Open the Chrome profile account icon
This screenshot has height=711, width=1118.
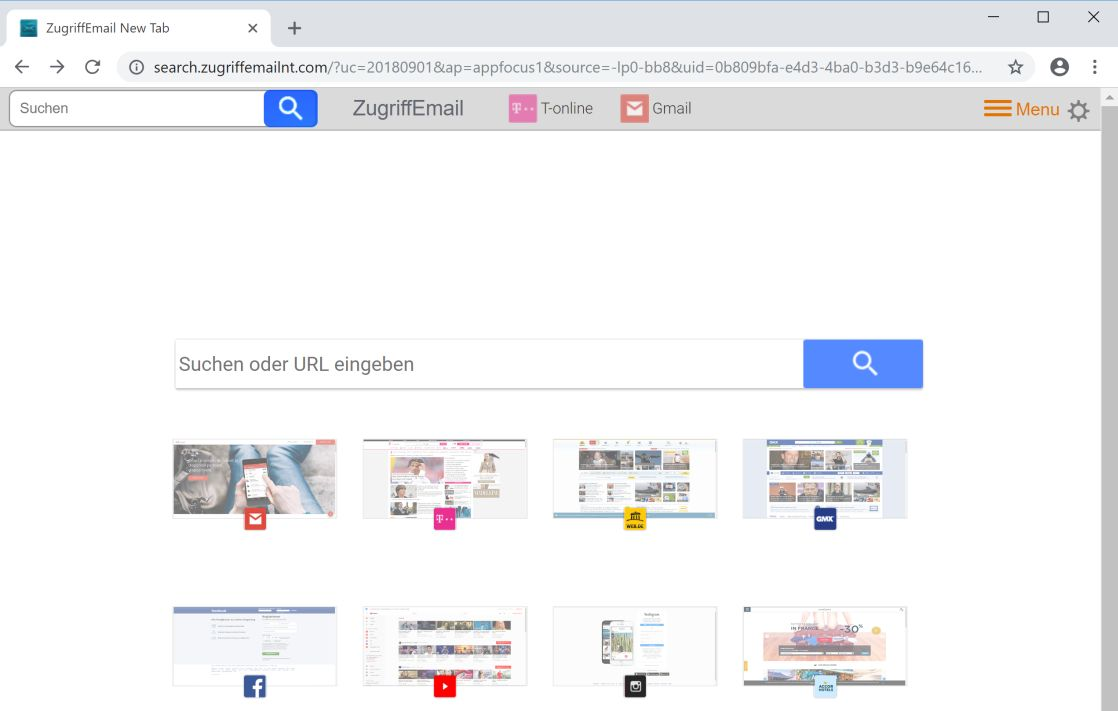coord(1060,67)
